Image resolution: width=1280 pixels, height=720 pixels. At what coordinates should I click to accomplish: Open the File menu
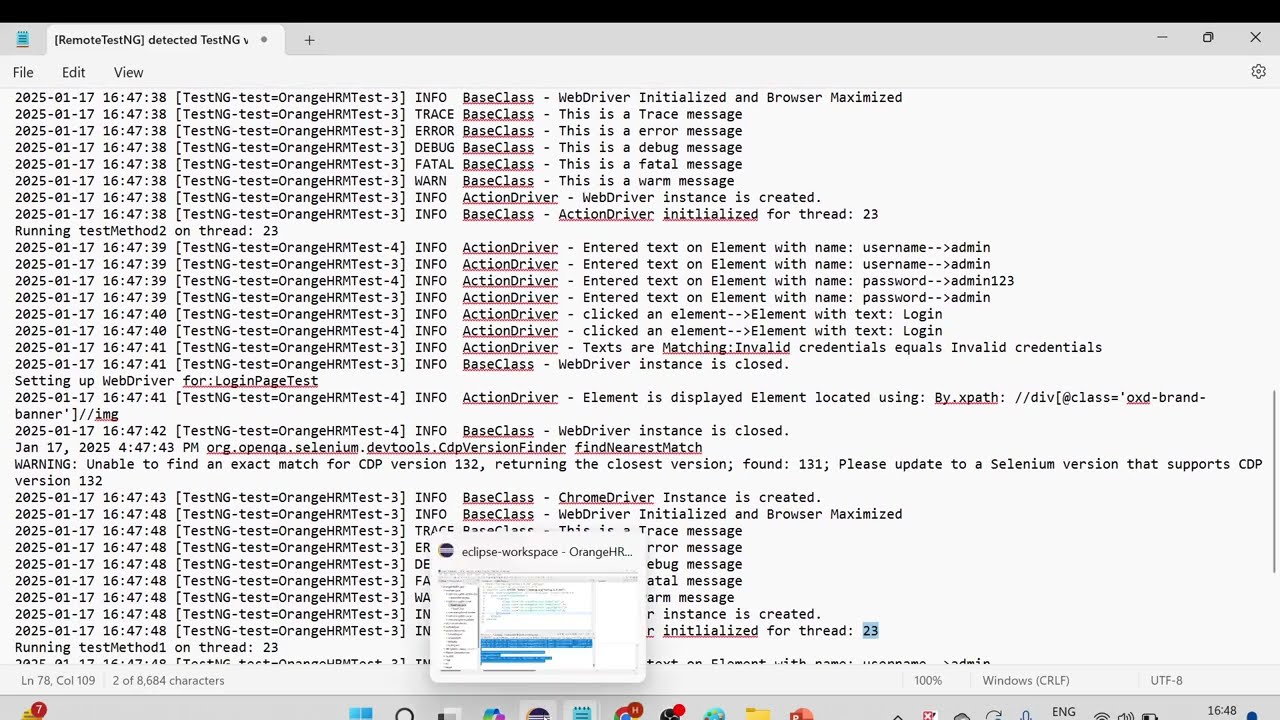click(x=23, y=72)
